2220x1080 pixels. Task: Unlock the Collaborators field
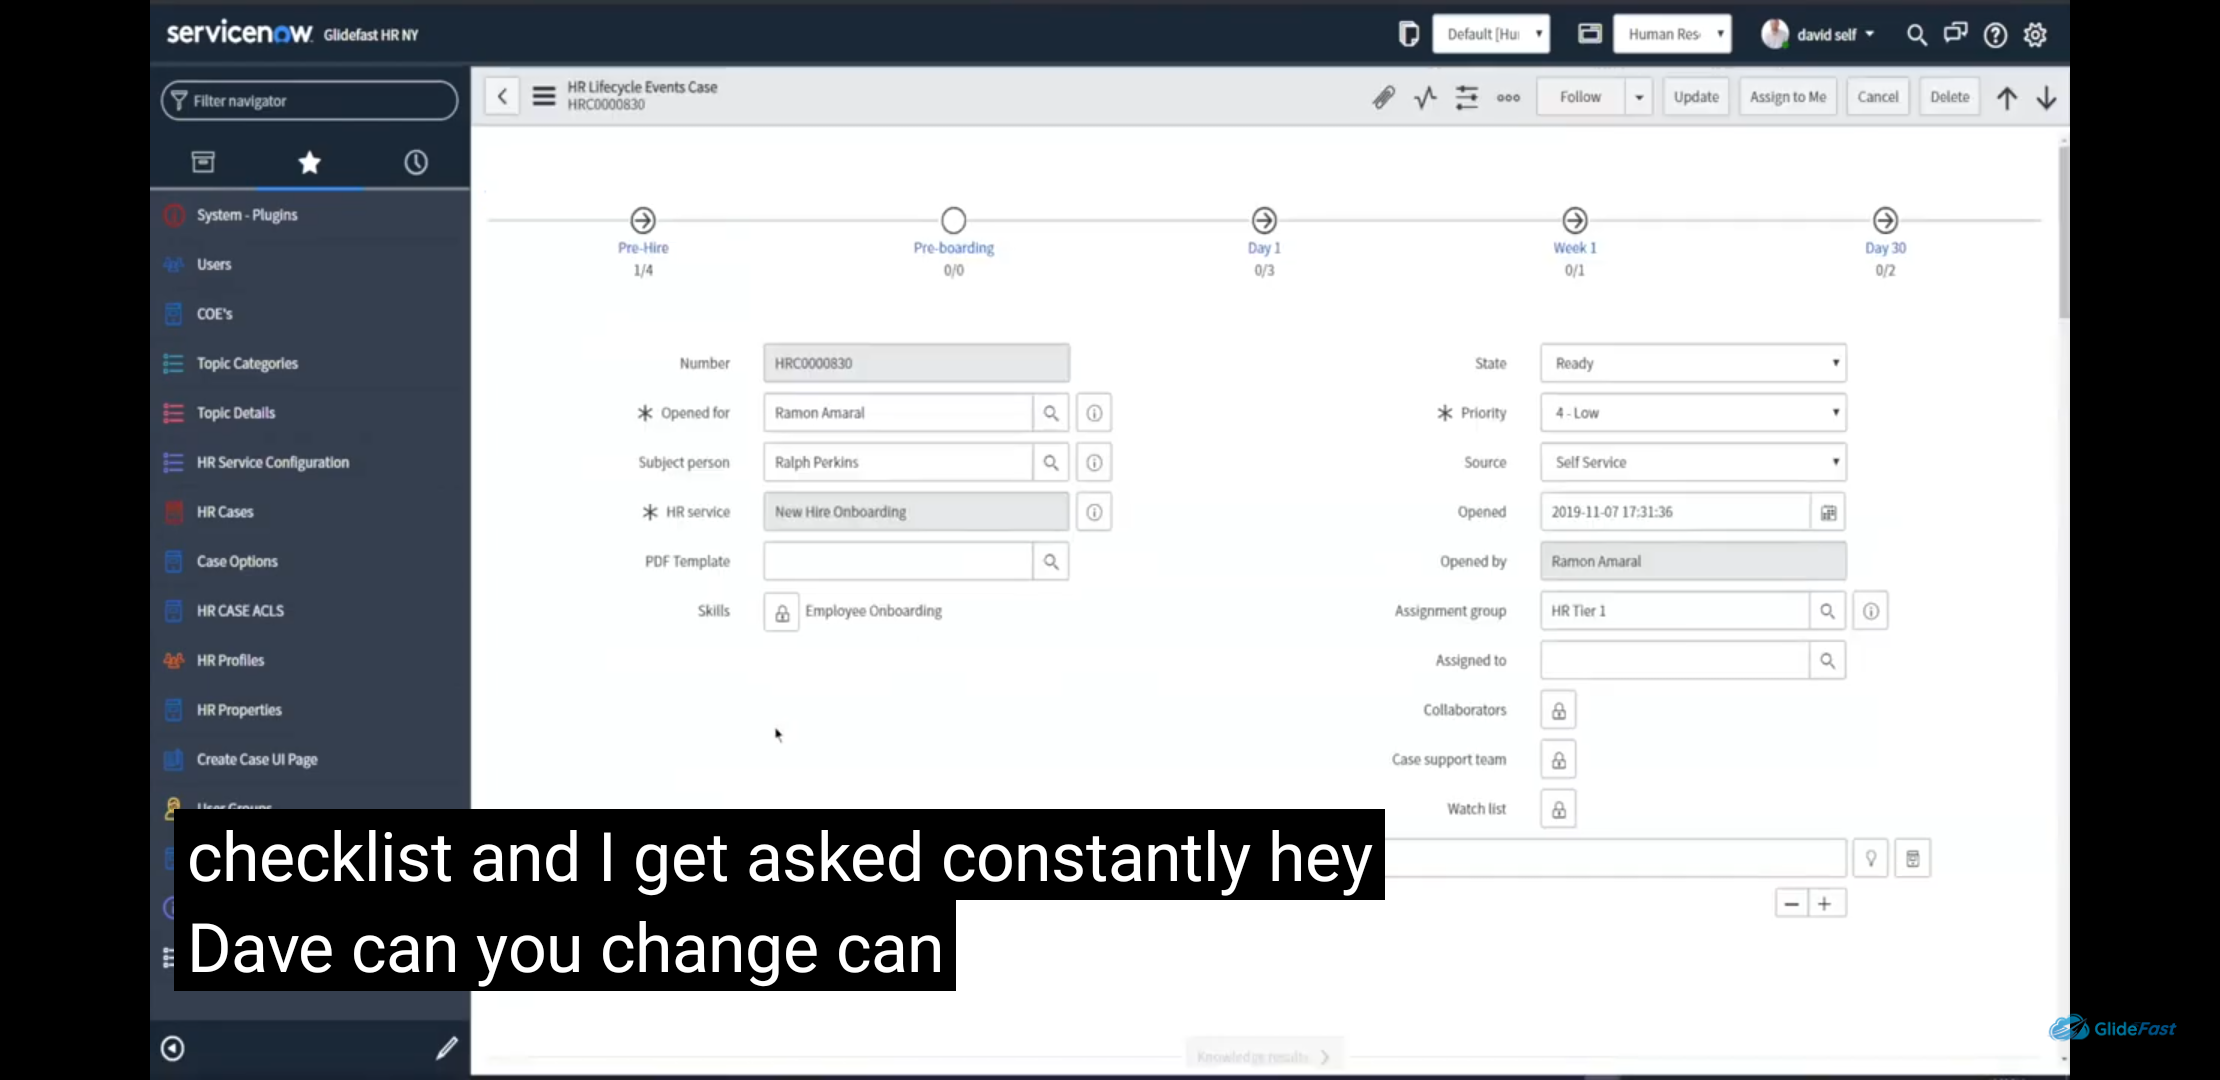click(1558, 710)
